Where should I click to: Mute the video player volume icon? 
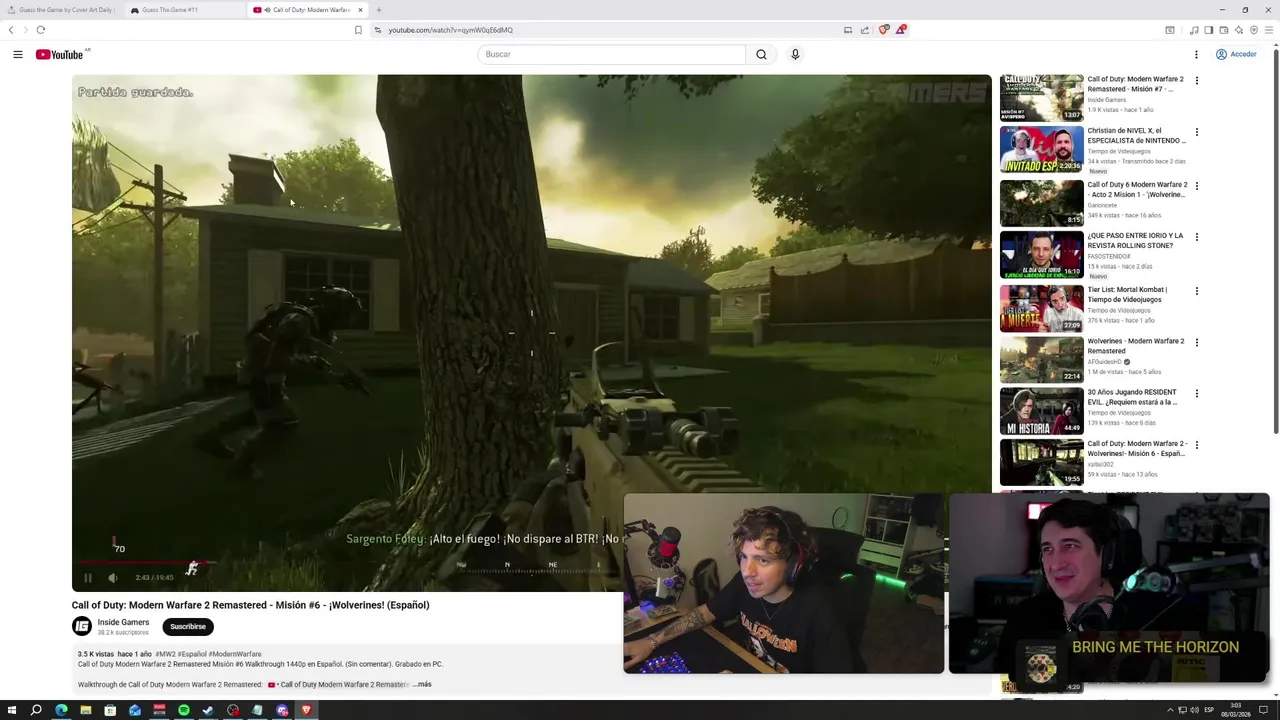click(113, 577)
